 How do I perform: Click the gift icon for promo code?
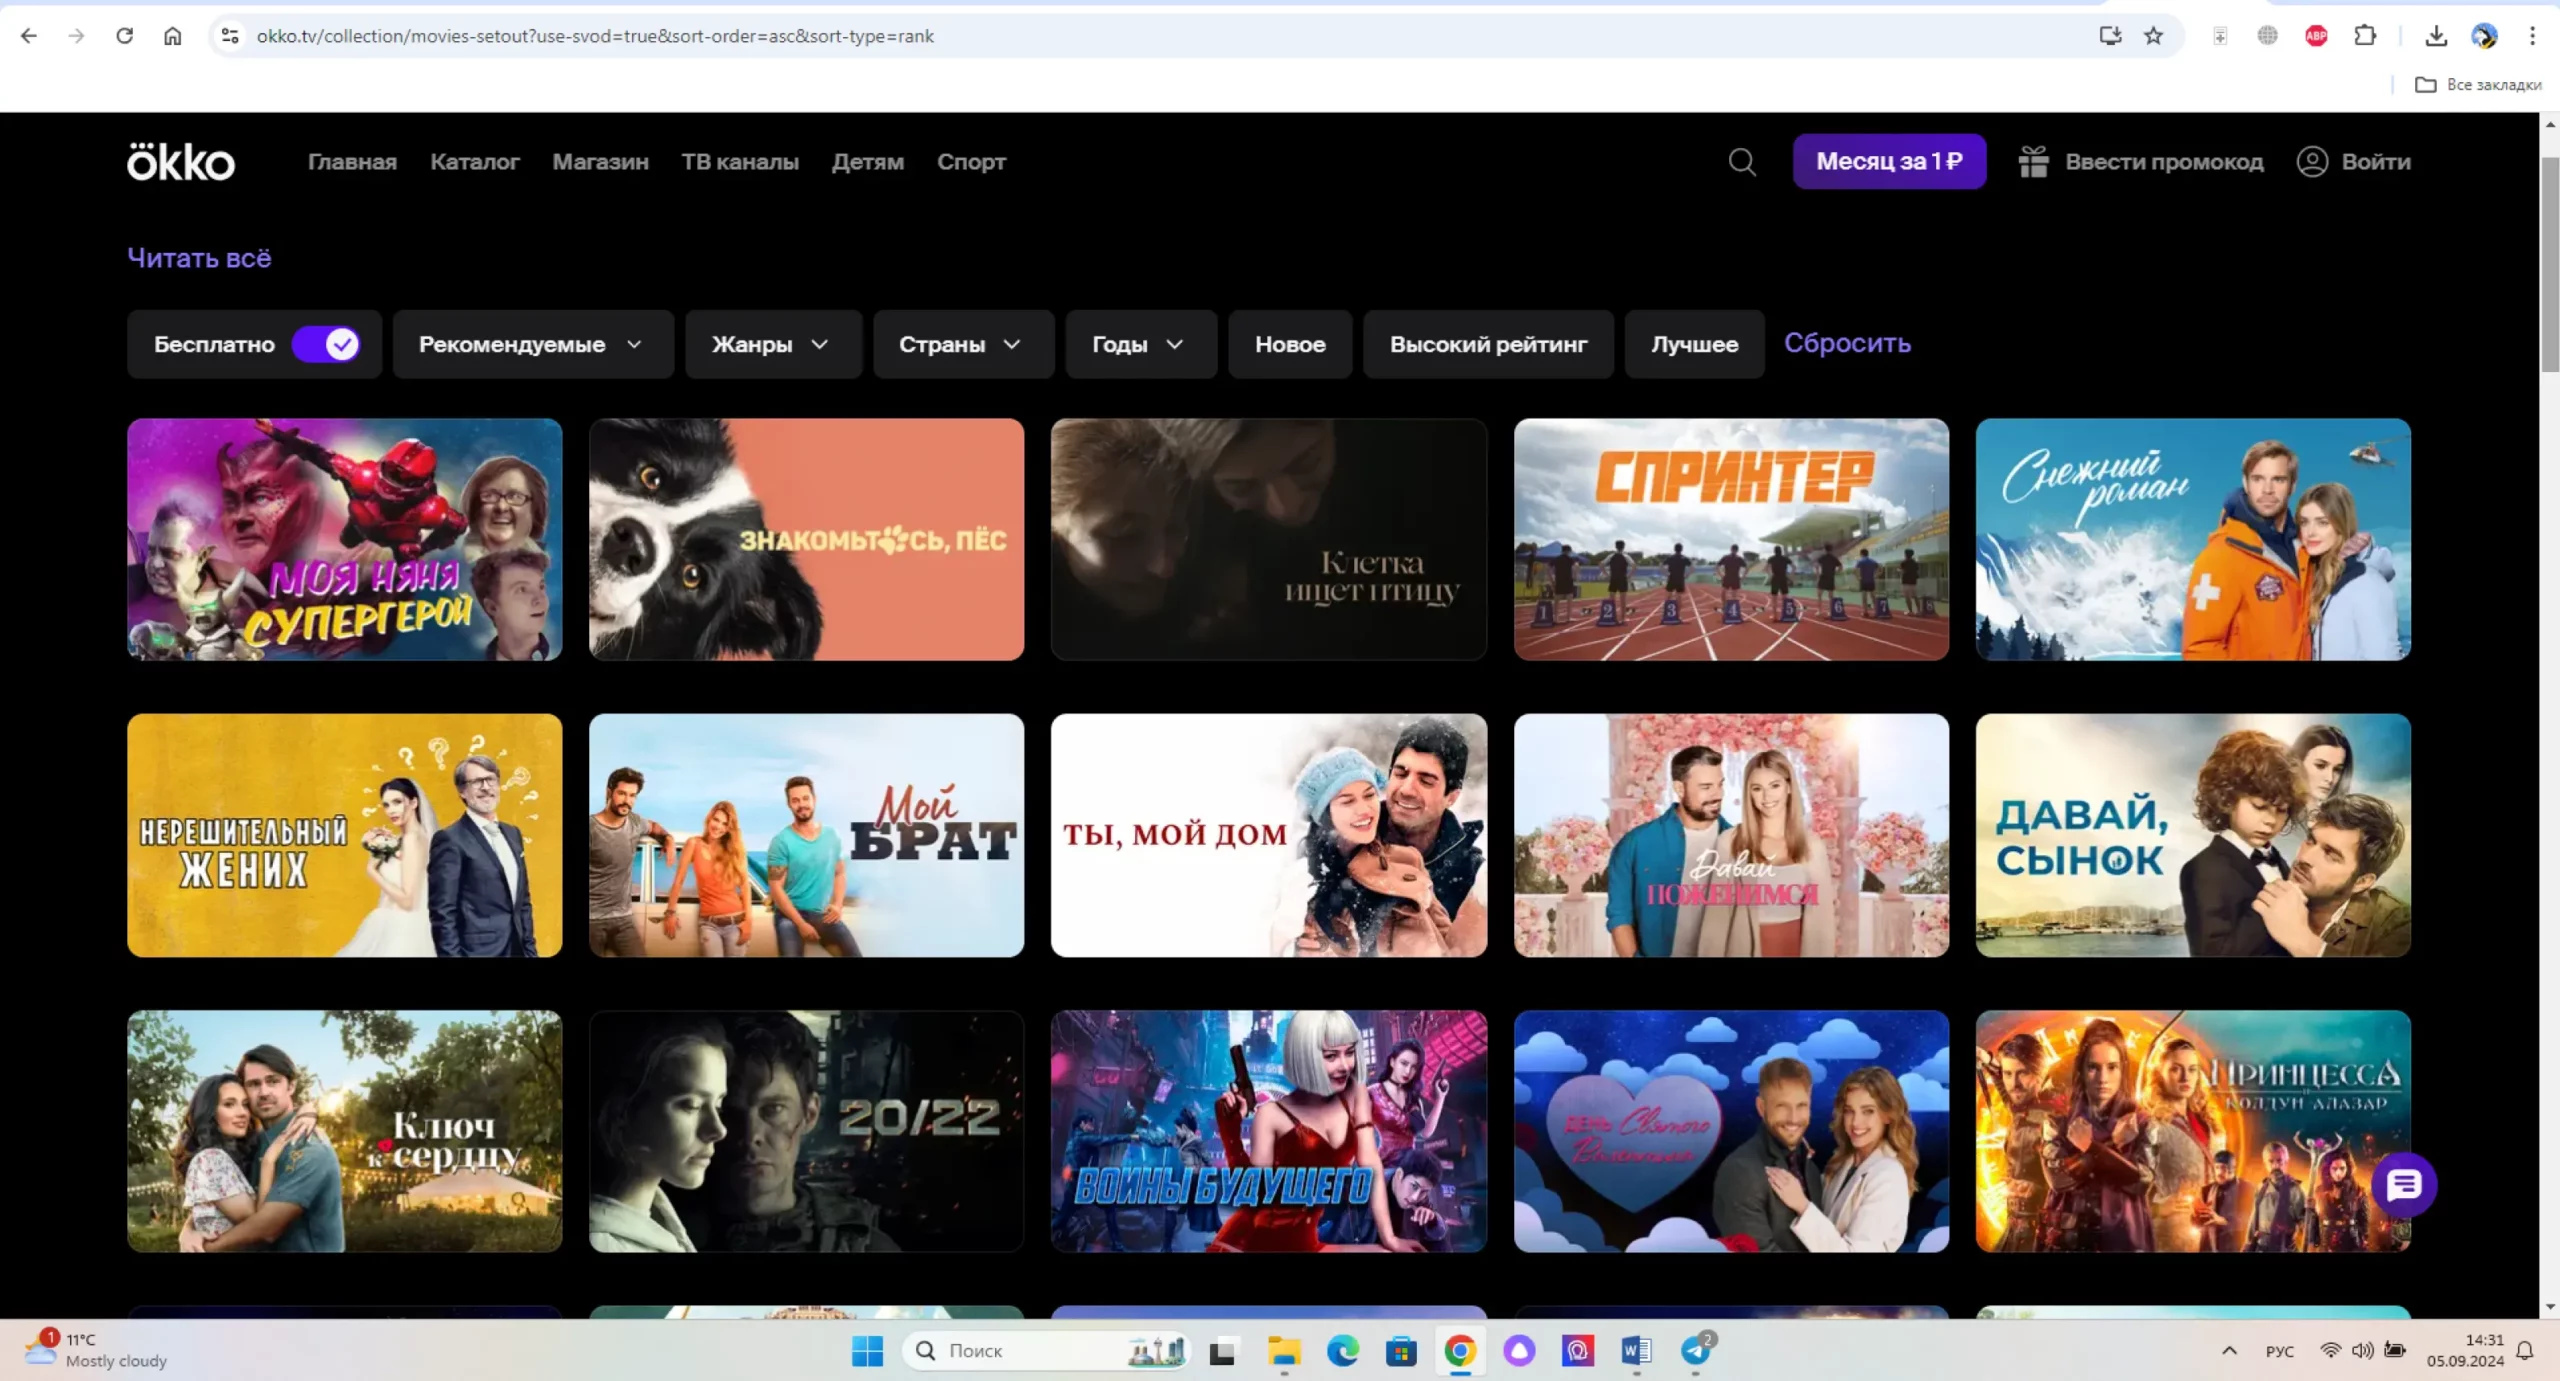[2033, 162]
